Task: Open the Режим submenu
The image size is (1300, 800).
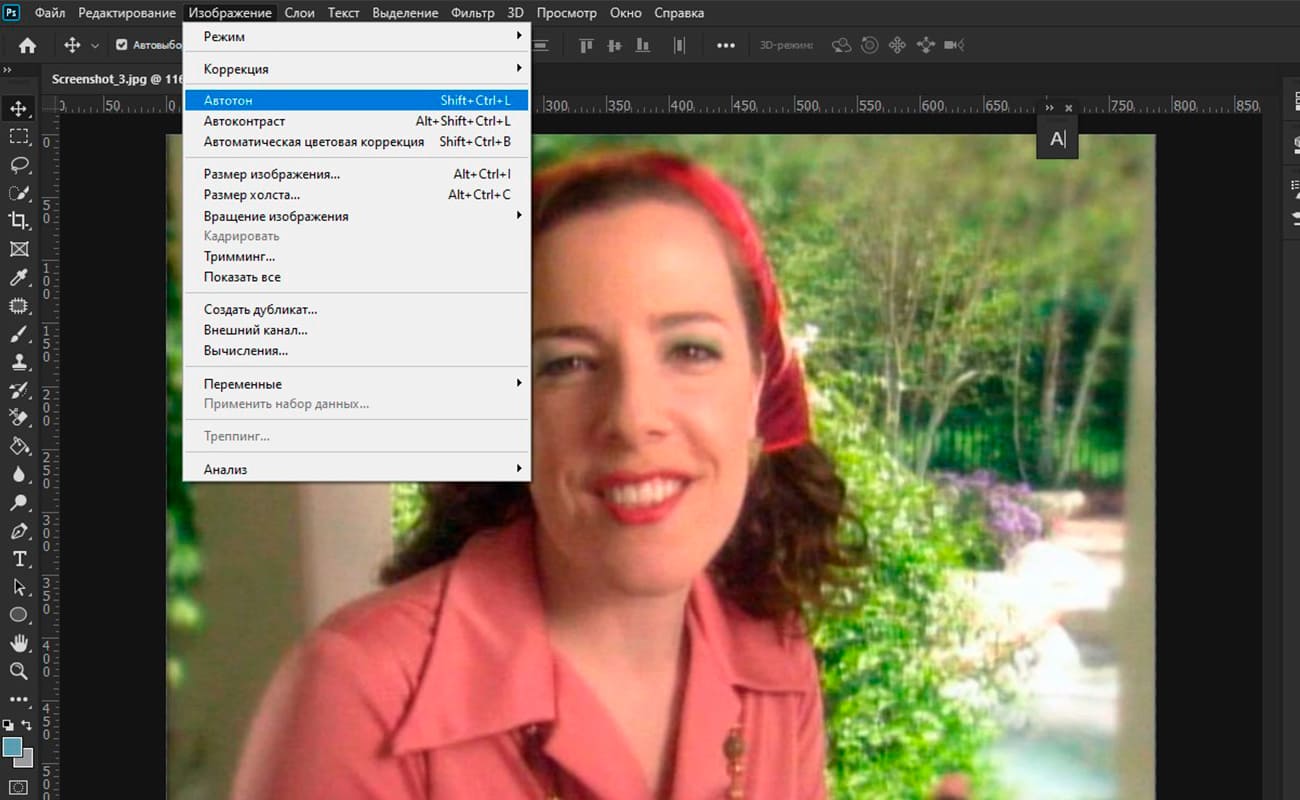Action: [x=357, y=36]
